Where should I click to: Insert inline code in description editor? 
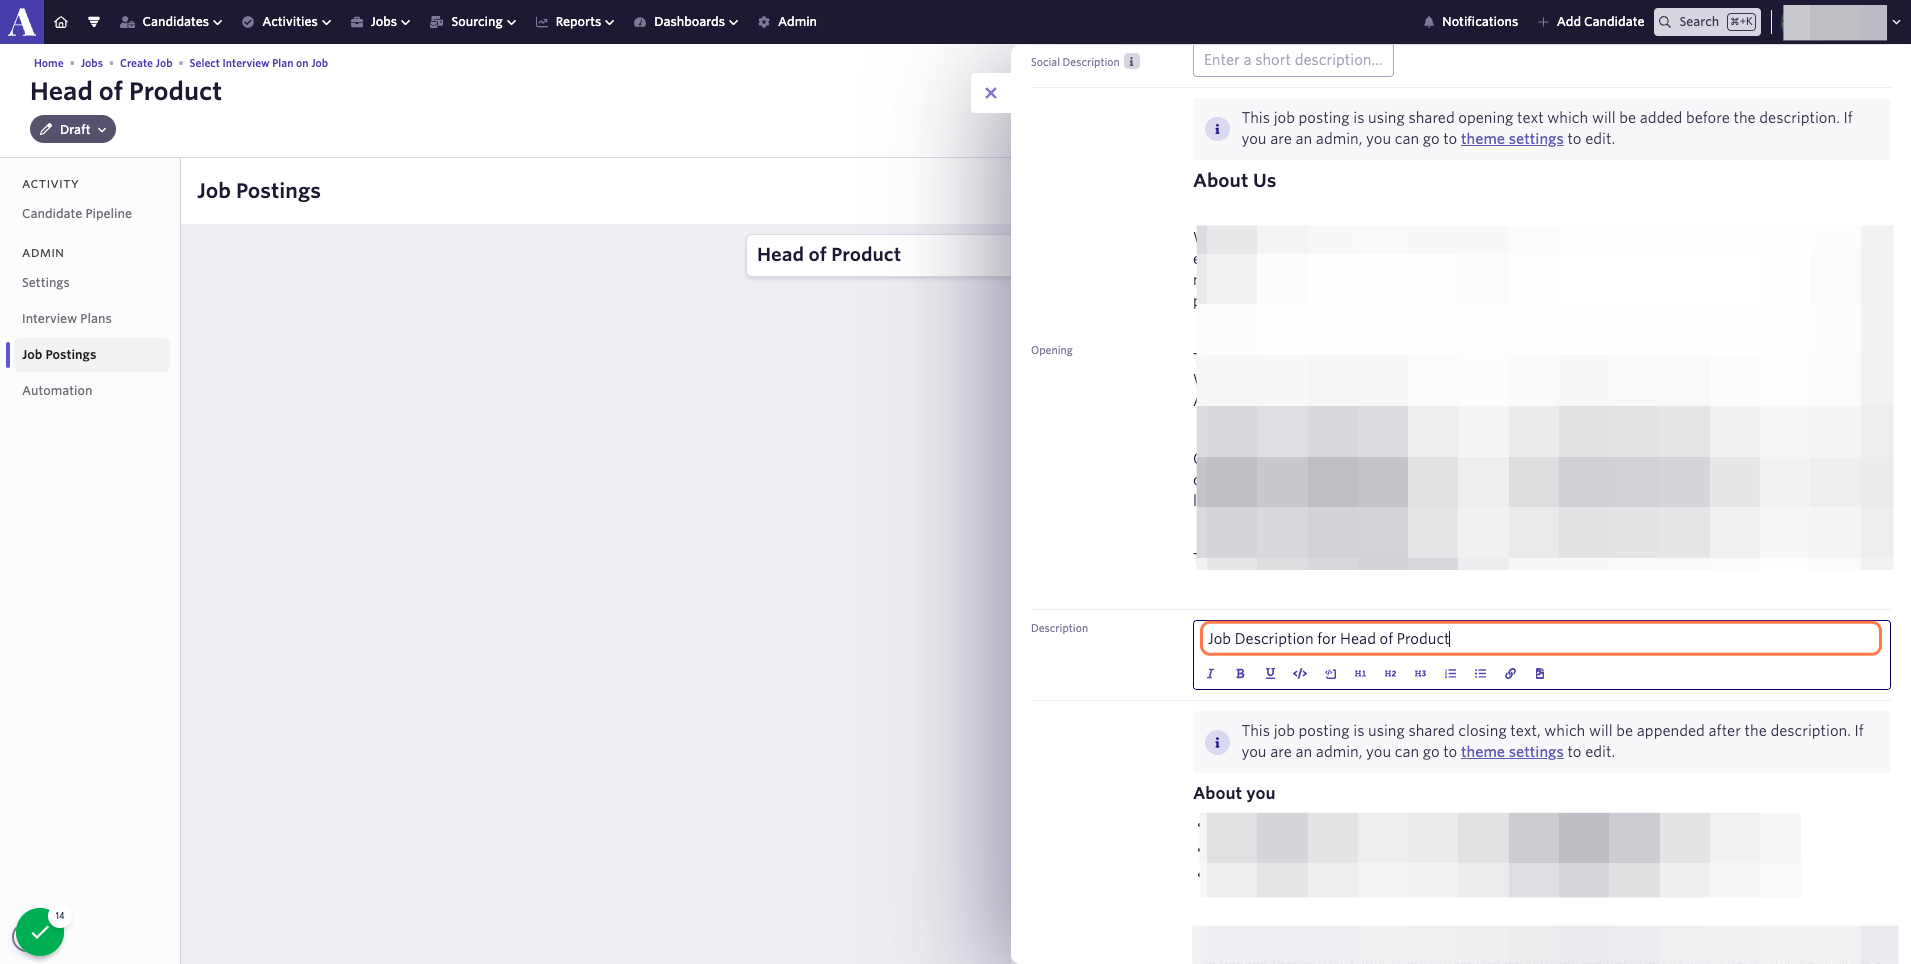[x=1300, y=674]
